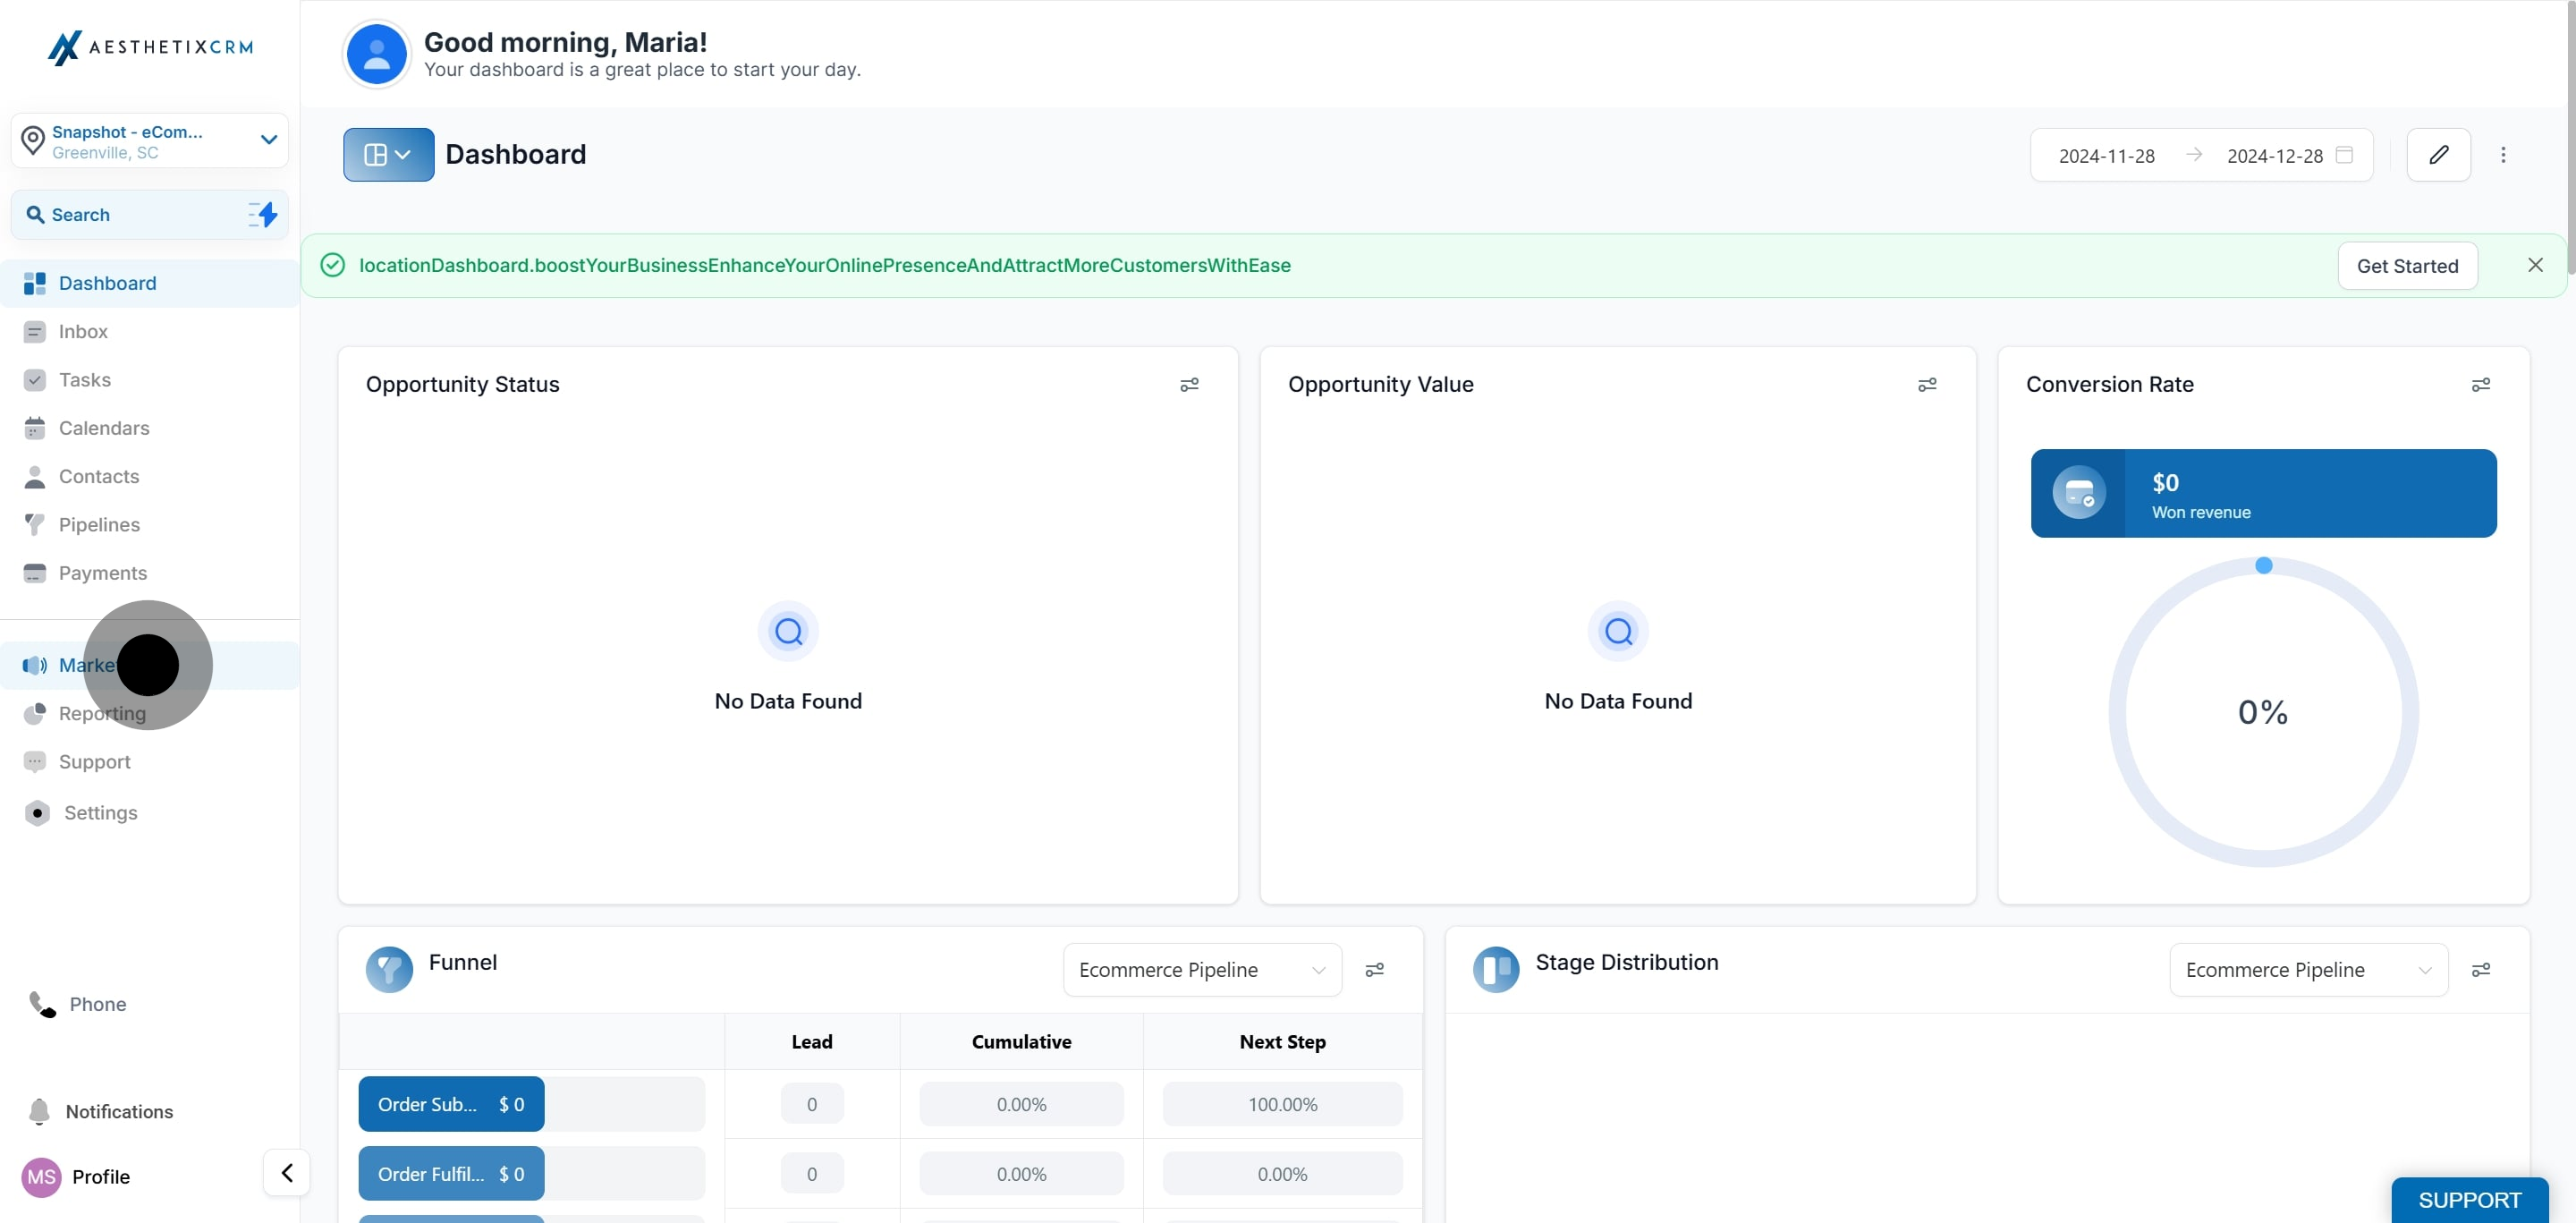Image resolution: width=2576 pixels, height=1223 pixels.
Task: Open dashboard layout switcher dropdown
Action: click(388, 155)
